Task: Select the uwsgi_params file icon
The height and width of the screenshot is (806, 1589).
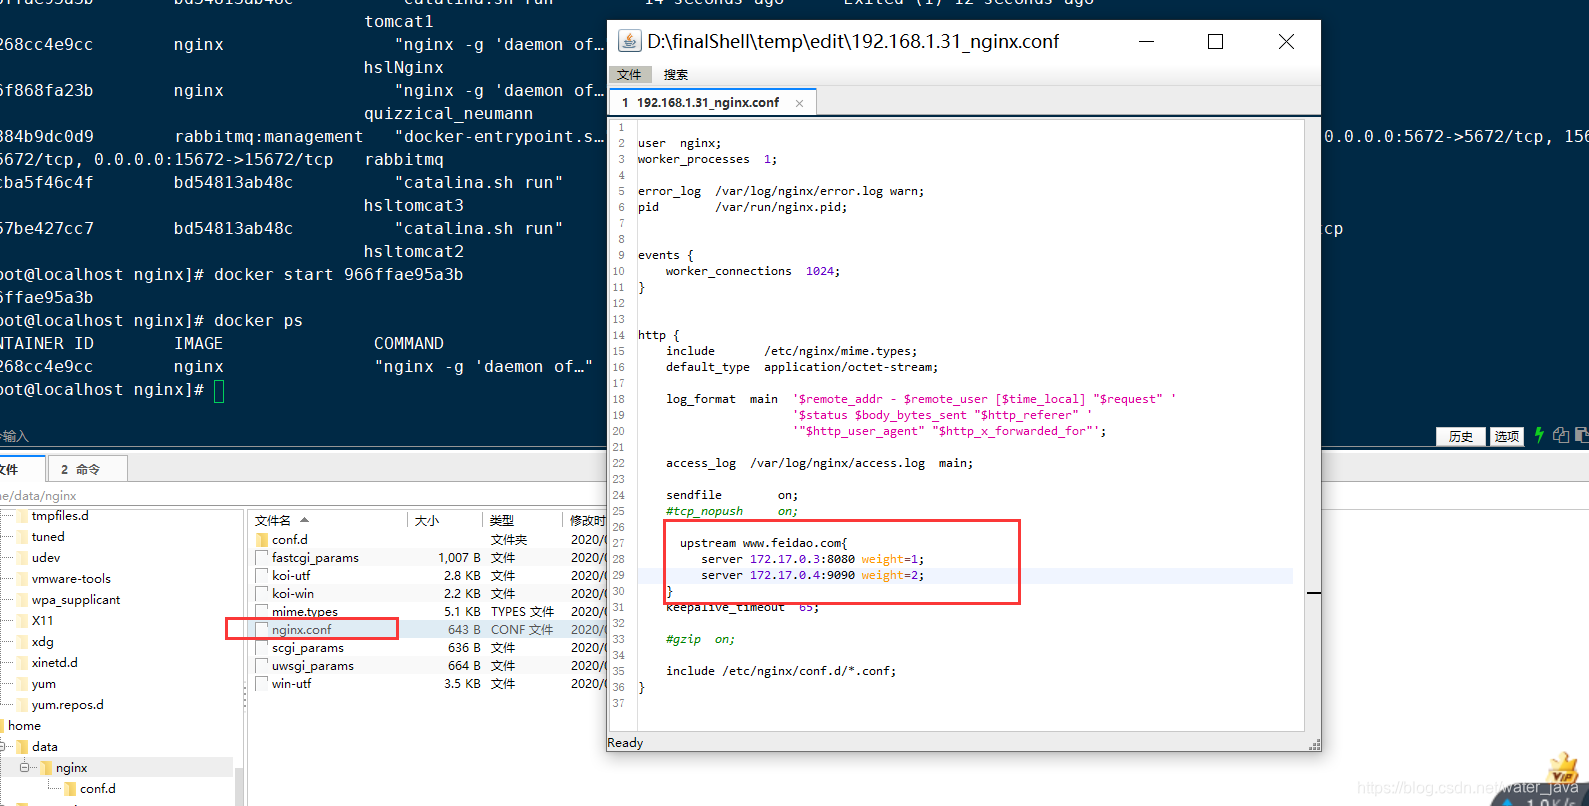Action: [x=262, y=665]
